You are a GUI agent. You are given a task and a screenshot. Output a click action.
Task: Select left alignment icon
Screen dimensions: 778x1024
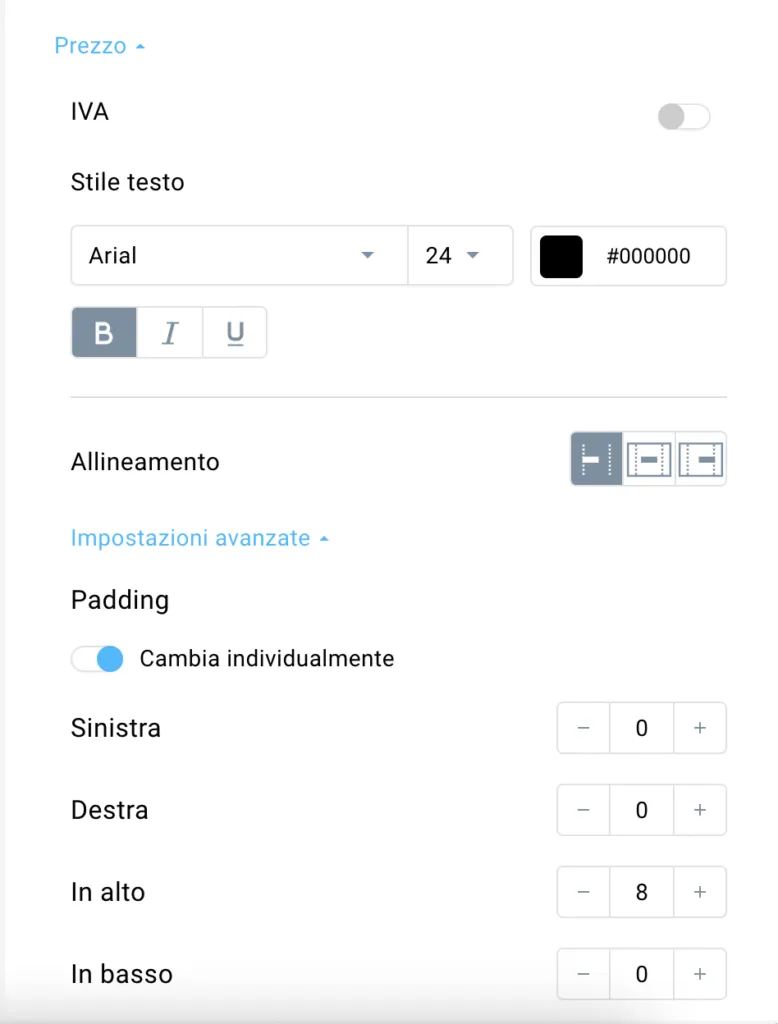click(596, 459)
